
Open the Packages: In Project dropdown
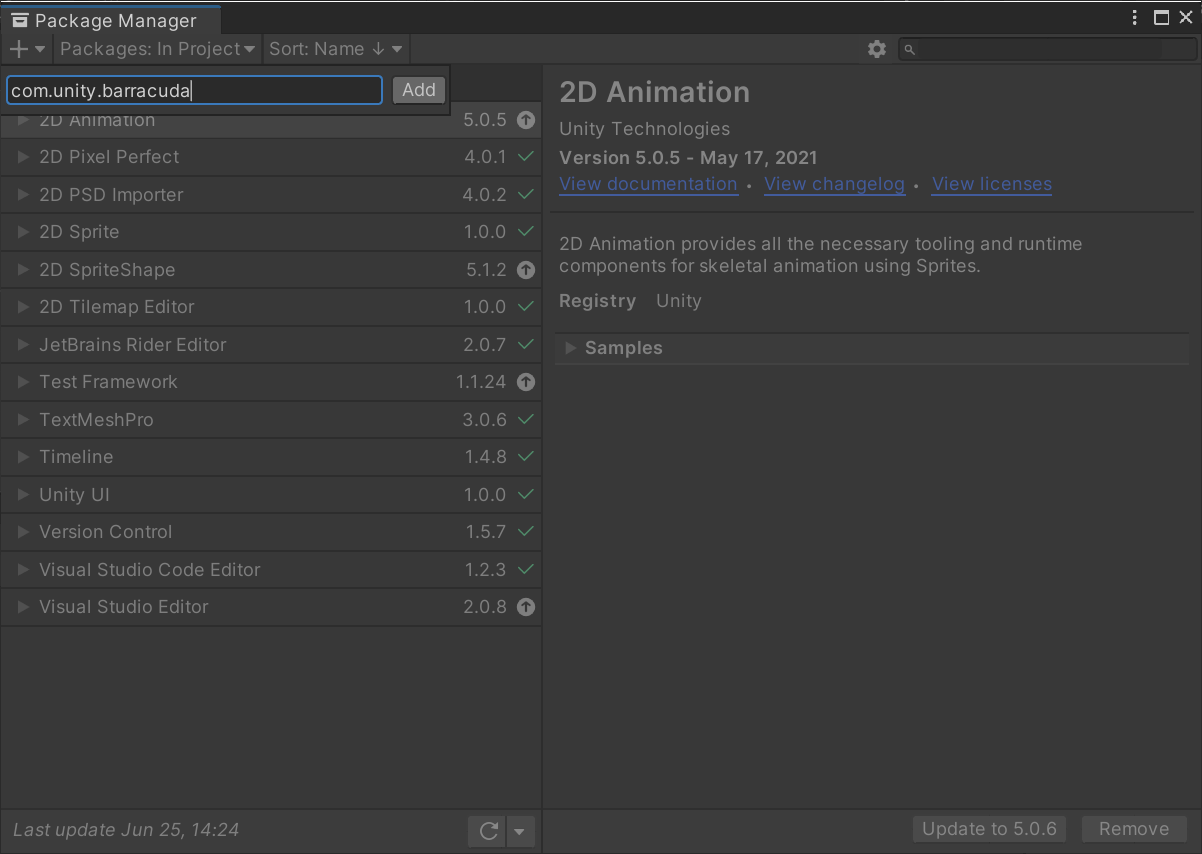157,49
